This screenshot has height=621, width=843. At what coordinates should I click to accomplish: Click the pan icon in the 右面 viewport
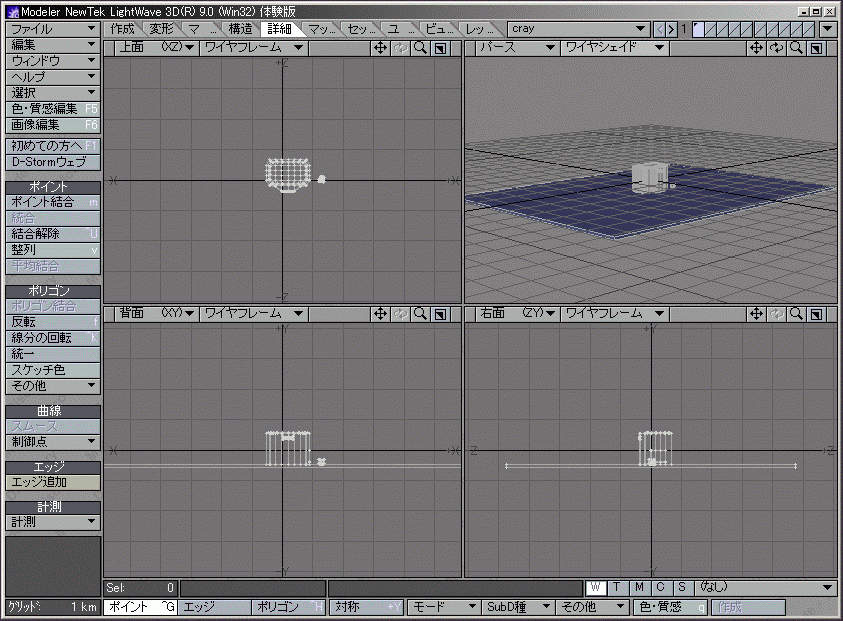coord(756,314)
